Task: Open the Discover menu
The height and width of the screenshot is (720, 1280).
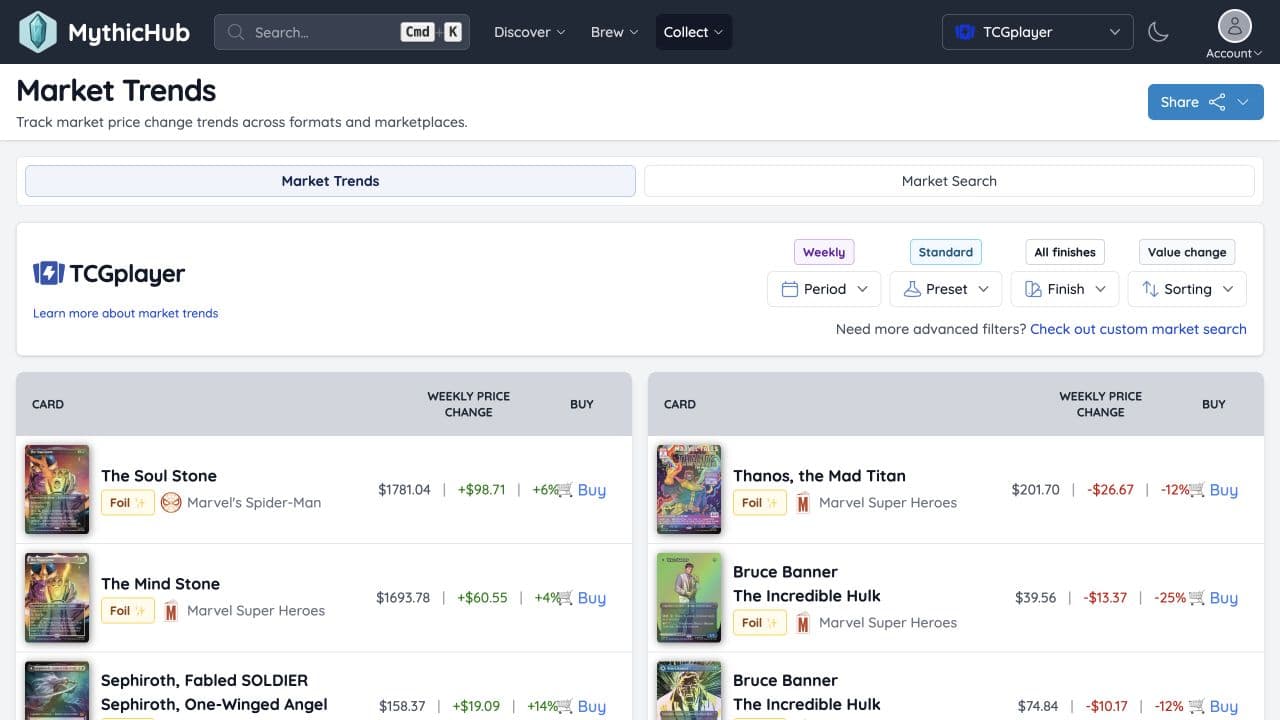Action: coord(530,32)
